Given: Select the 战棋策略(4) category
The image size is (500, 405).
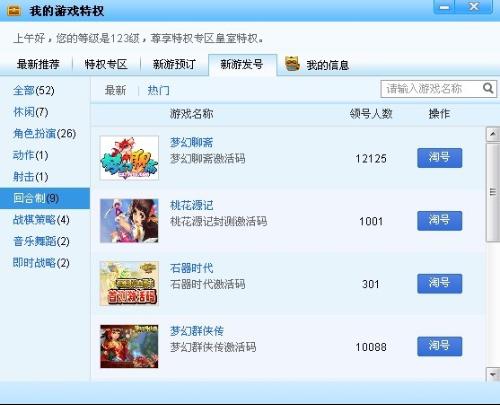Looking at the screenshot, I should pyautogui.click(x=41, y=220).
